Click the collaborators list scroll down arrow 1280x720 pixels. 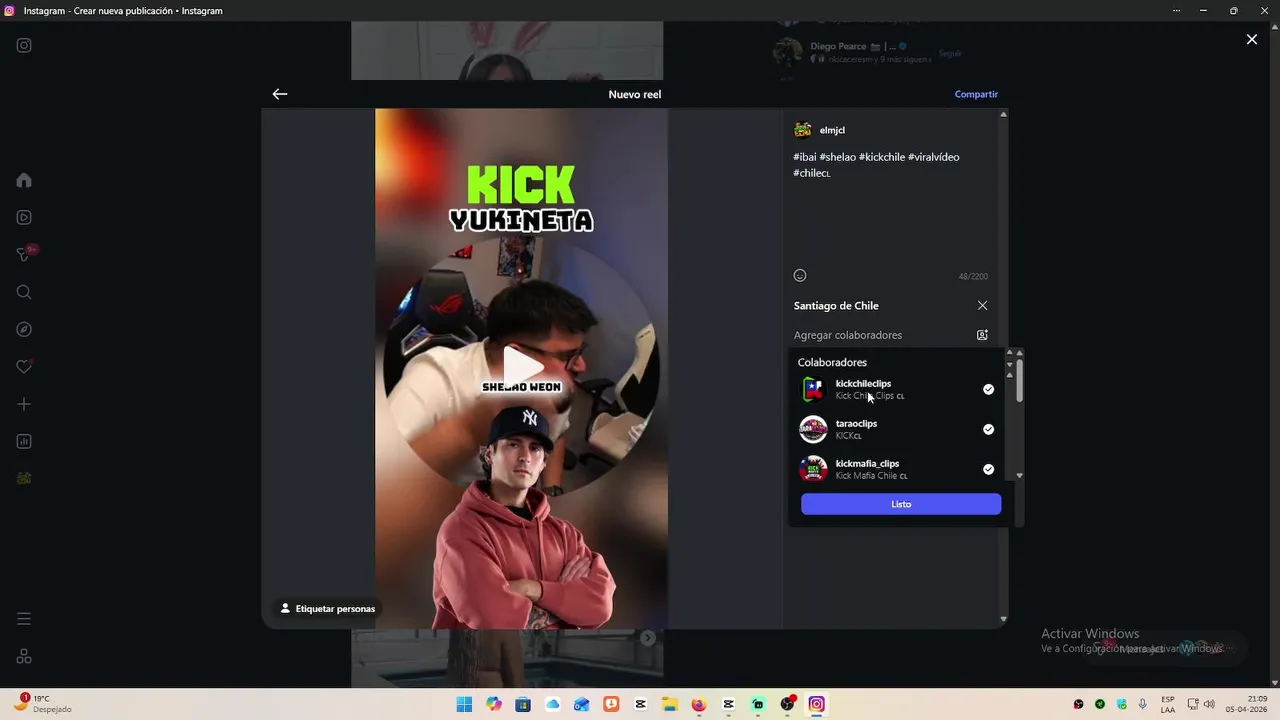[1019, 476]
